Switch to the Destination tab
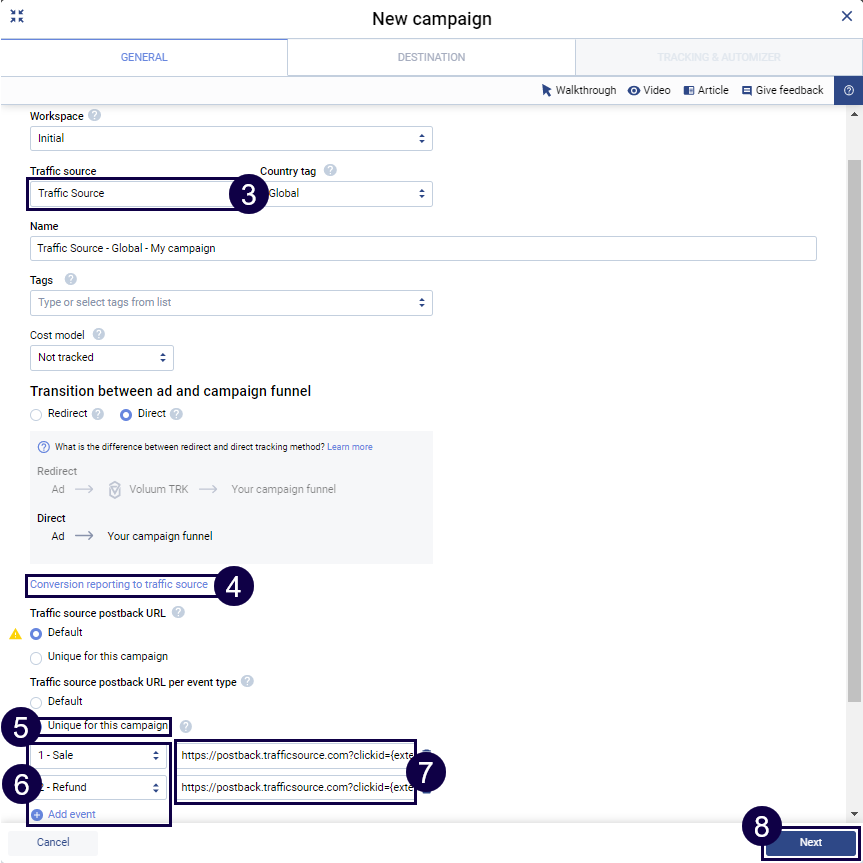863x863 pixels. (x=431, y=57)
